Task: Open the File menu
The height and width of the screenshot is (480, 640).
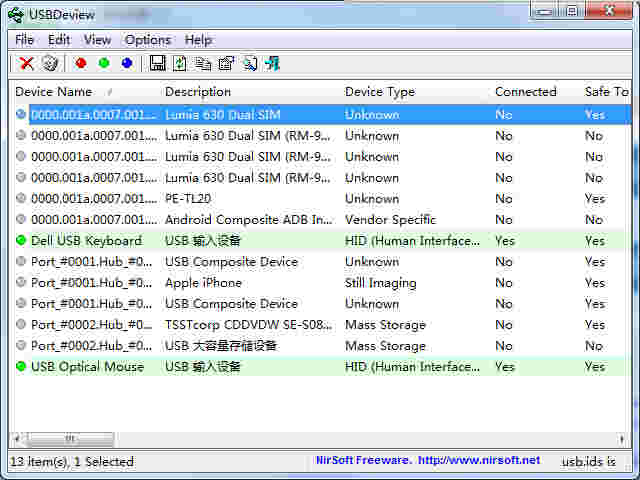Action: pos(24,40)
